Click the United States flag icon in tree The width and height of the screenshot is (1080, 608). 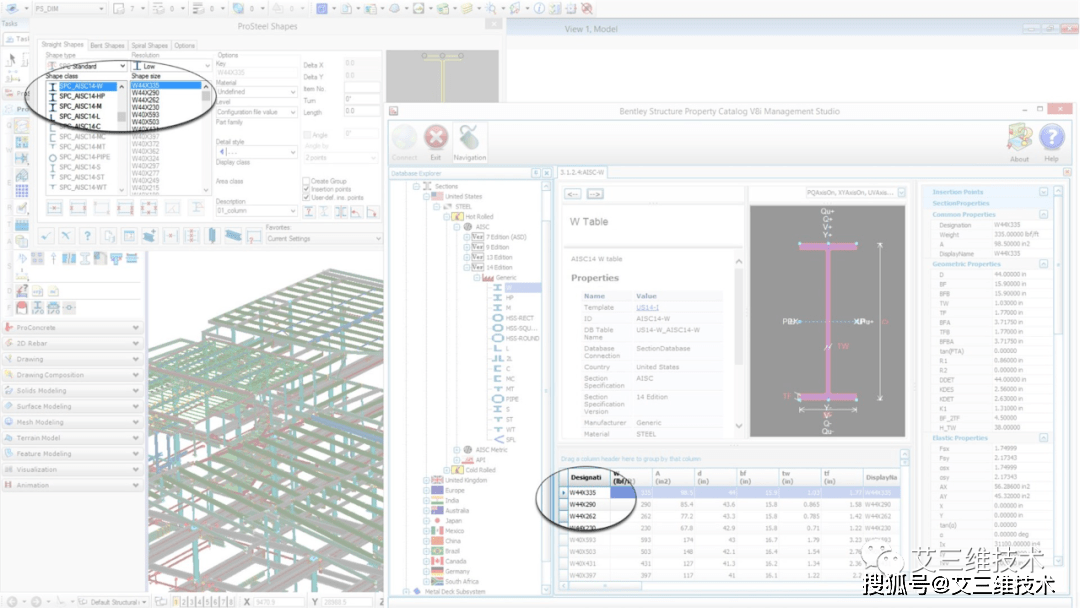click(x=437, y=196)
